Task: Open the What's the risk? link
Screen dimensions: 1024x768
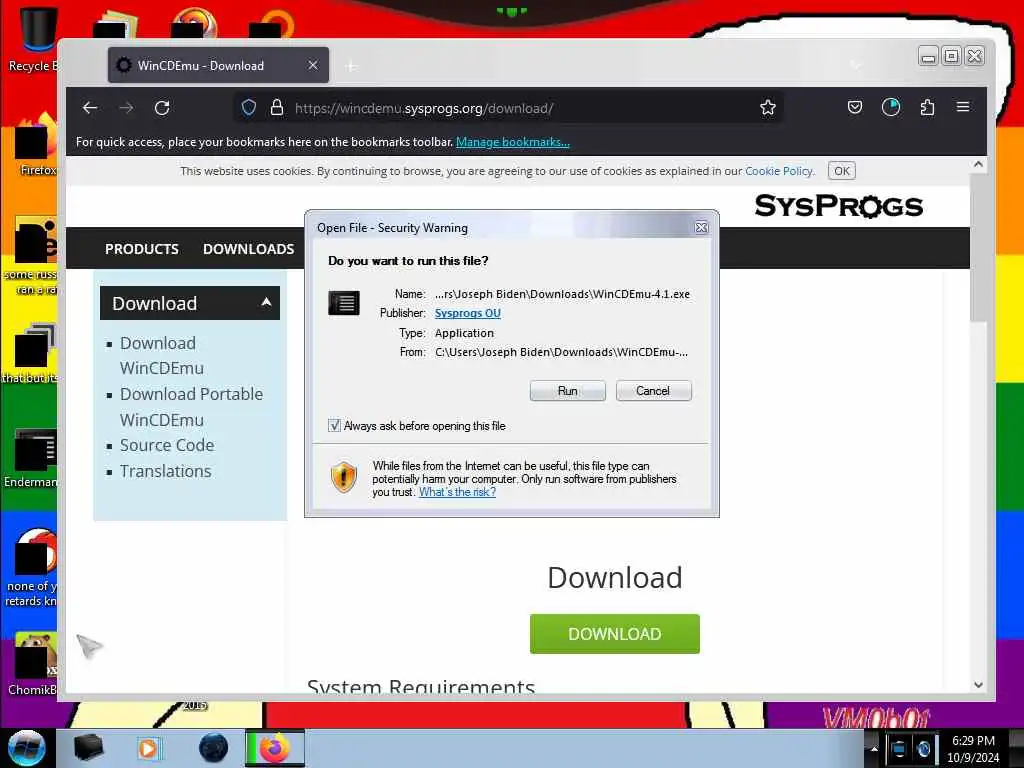Action: (457, 492)
